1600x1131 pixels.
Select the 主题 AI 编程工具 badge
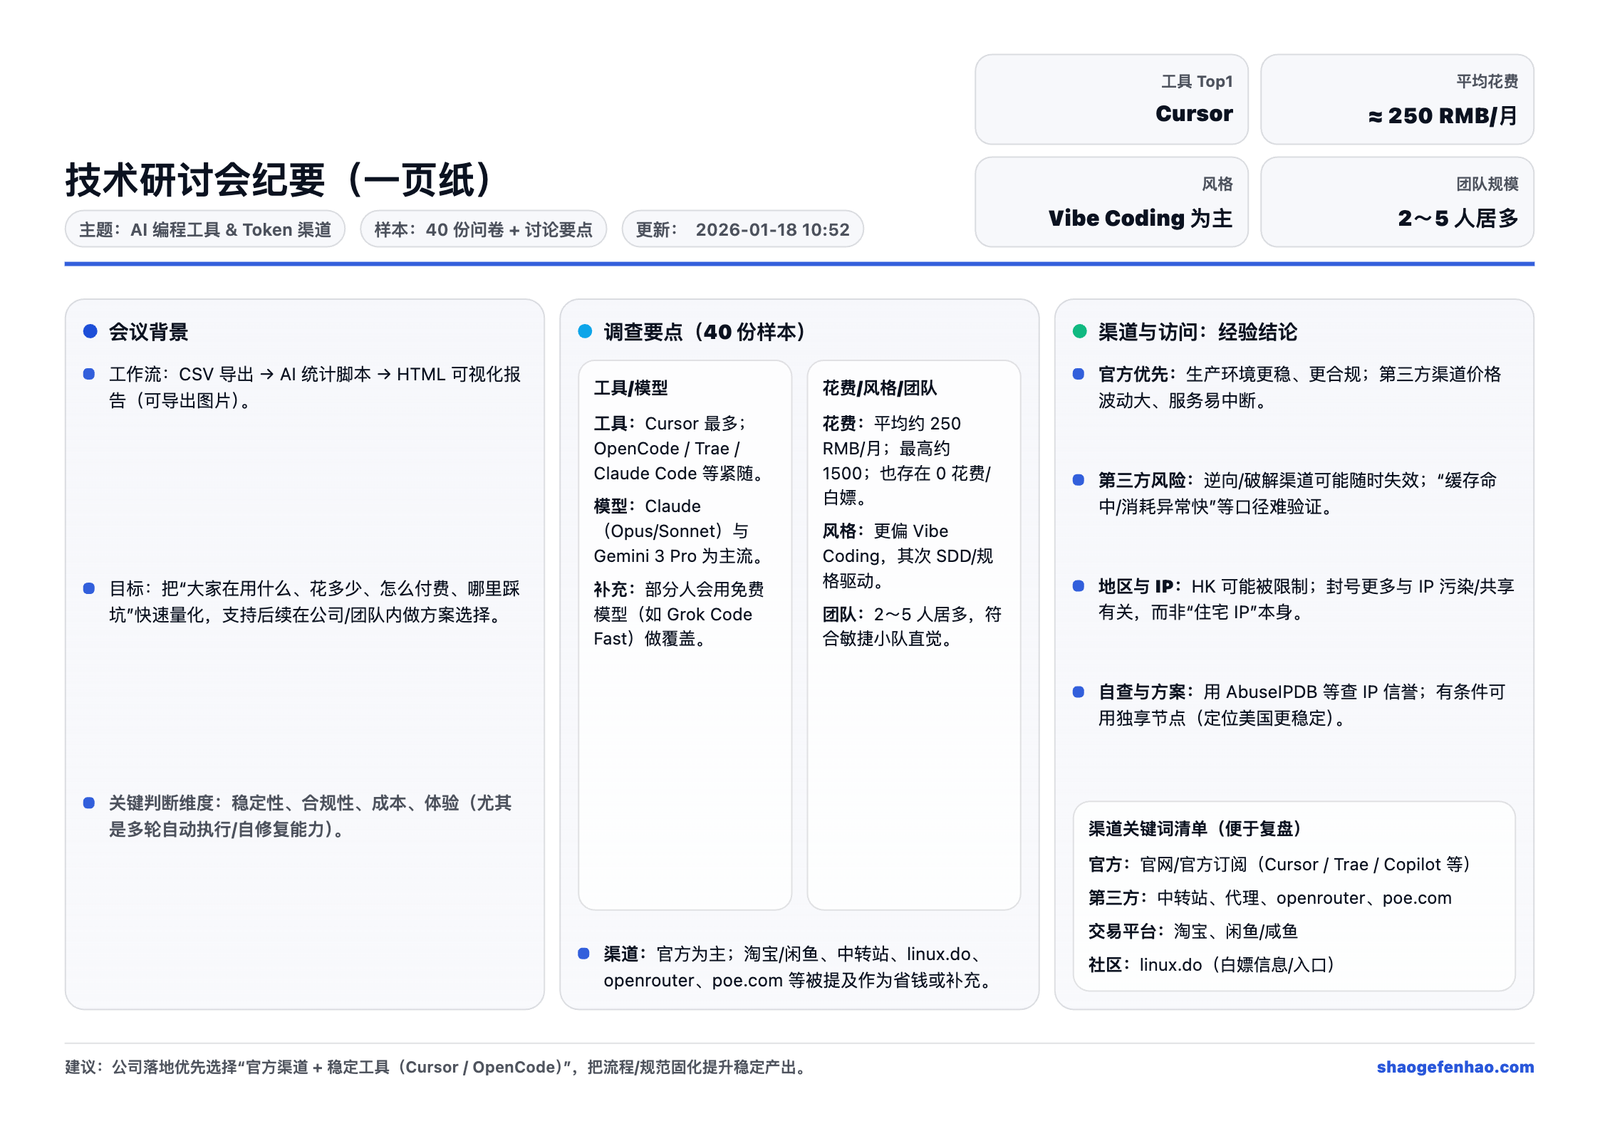point(204,228)
